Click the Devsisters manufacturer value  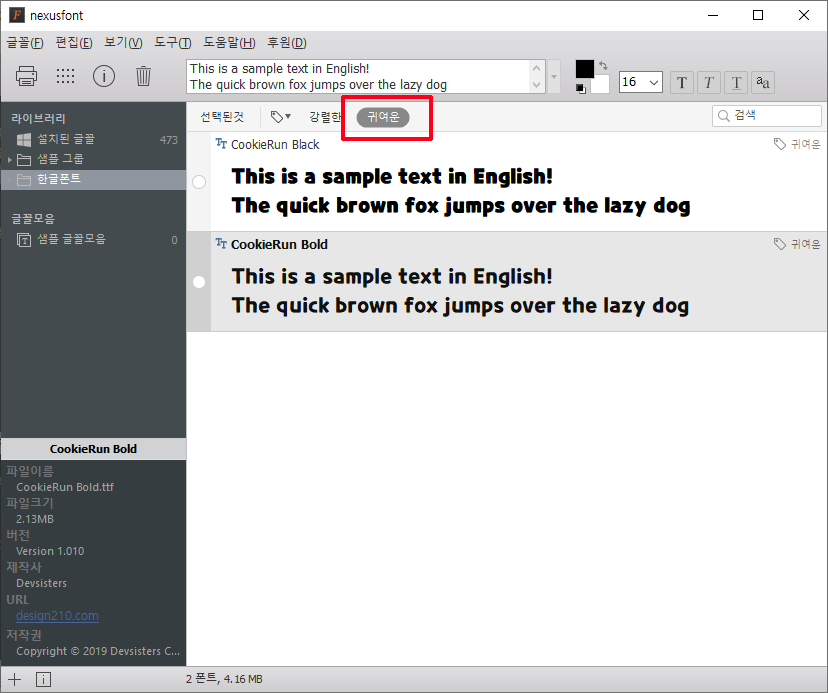tap(42, 583)
